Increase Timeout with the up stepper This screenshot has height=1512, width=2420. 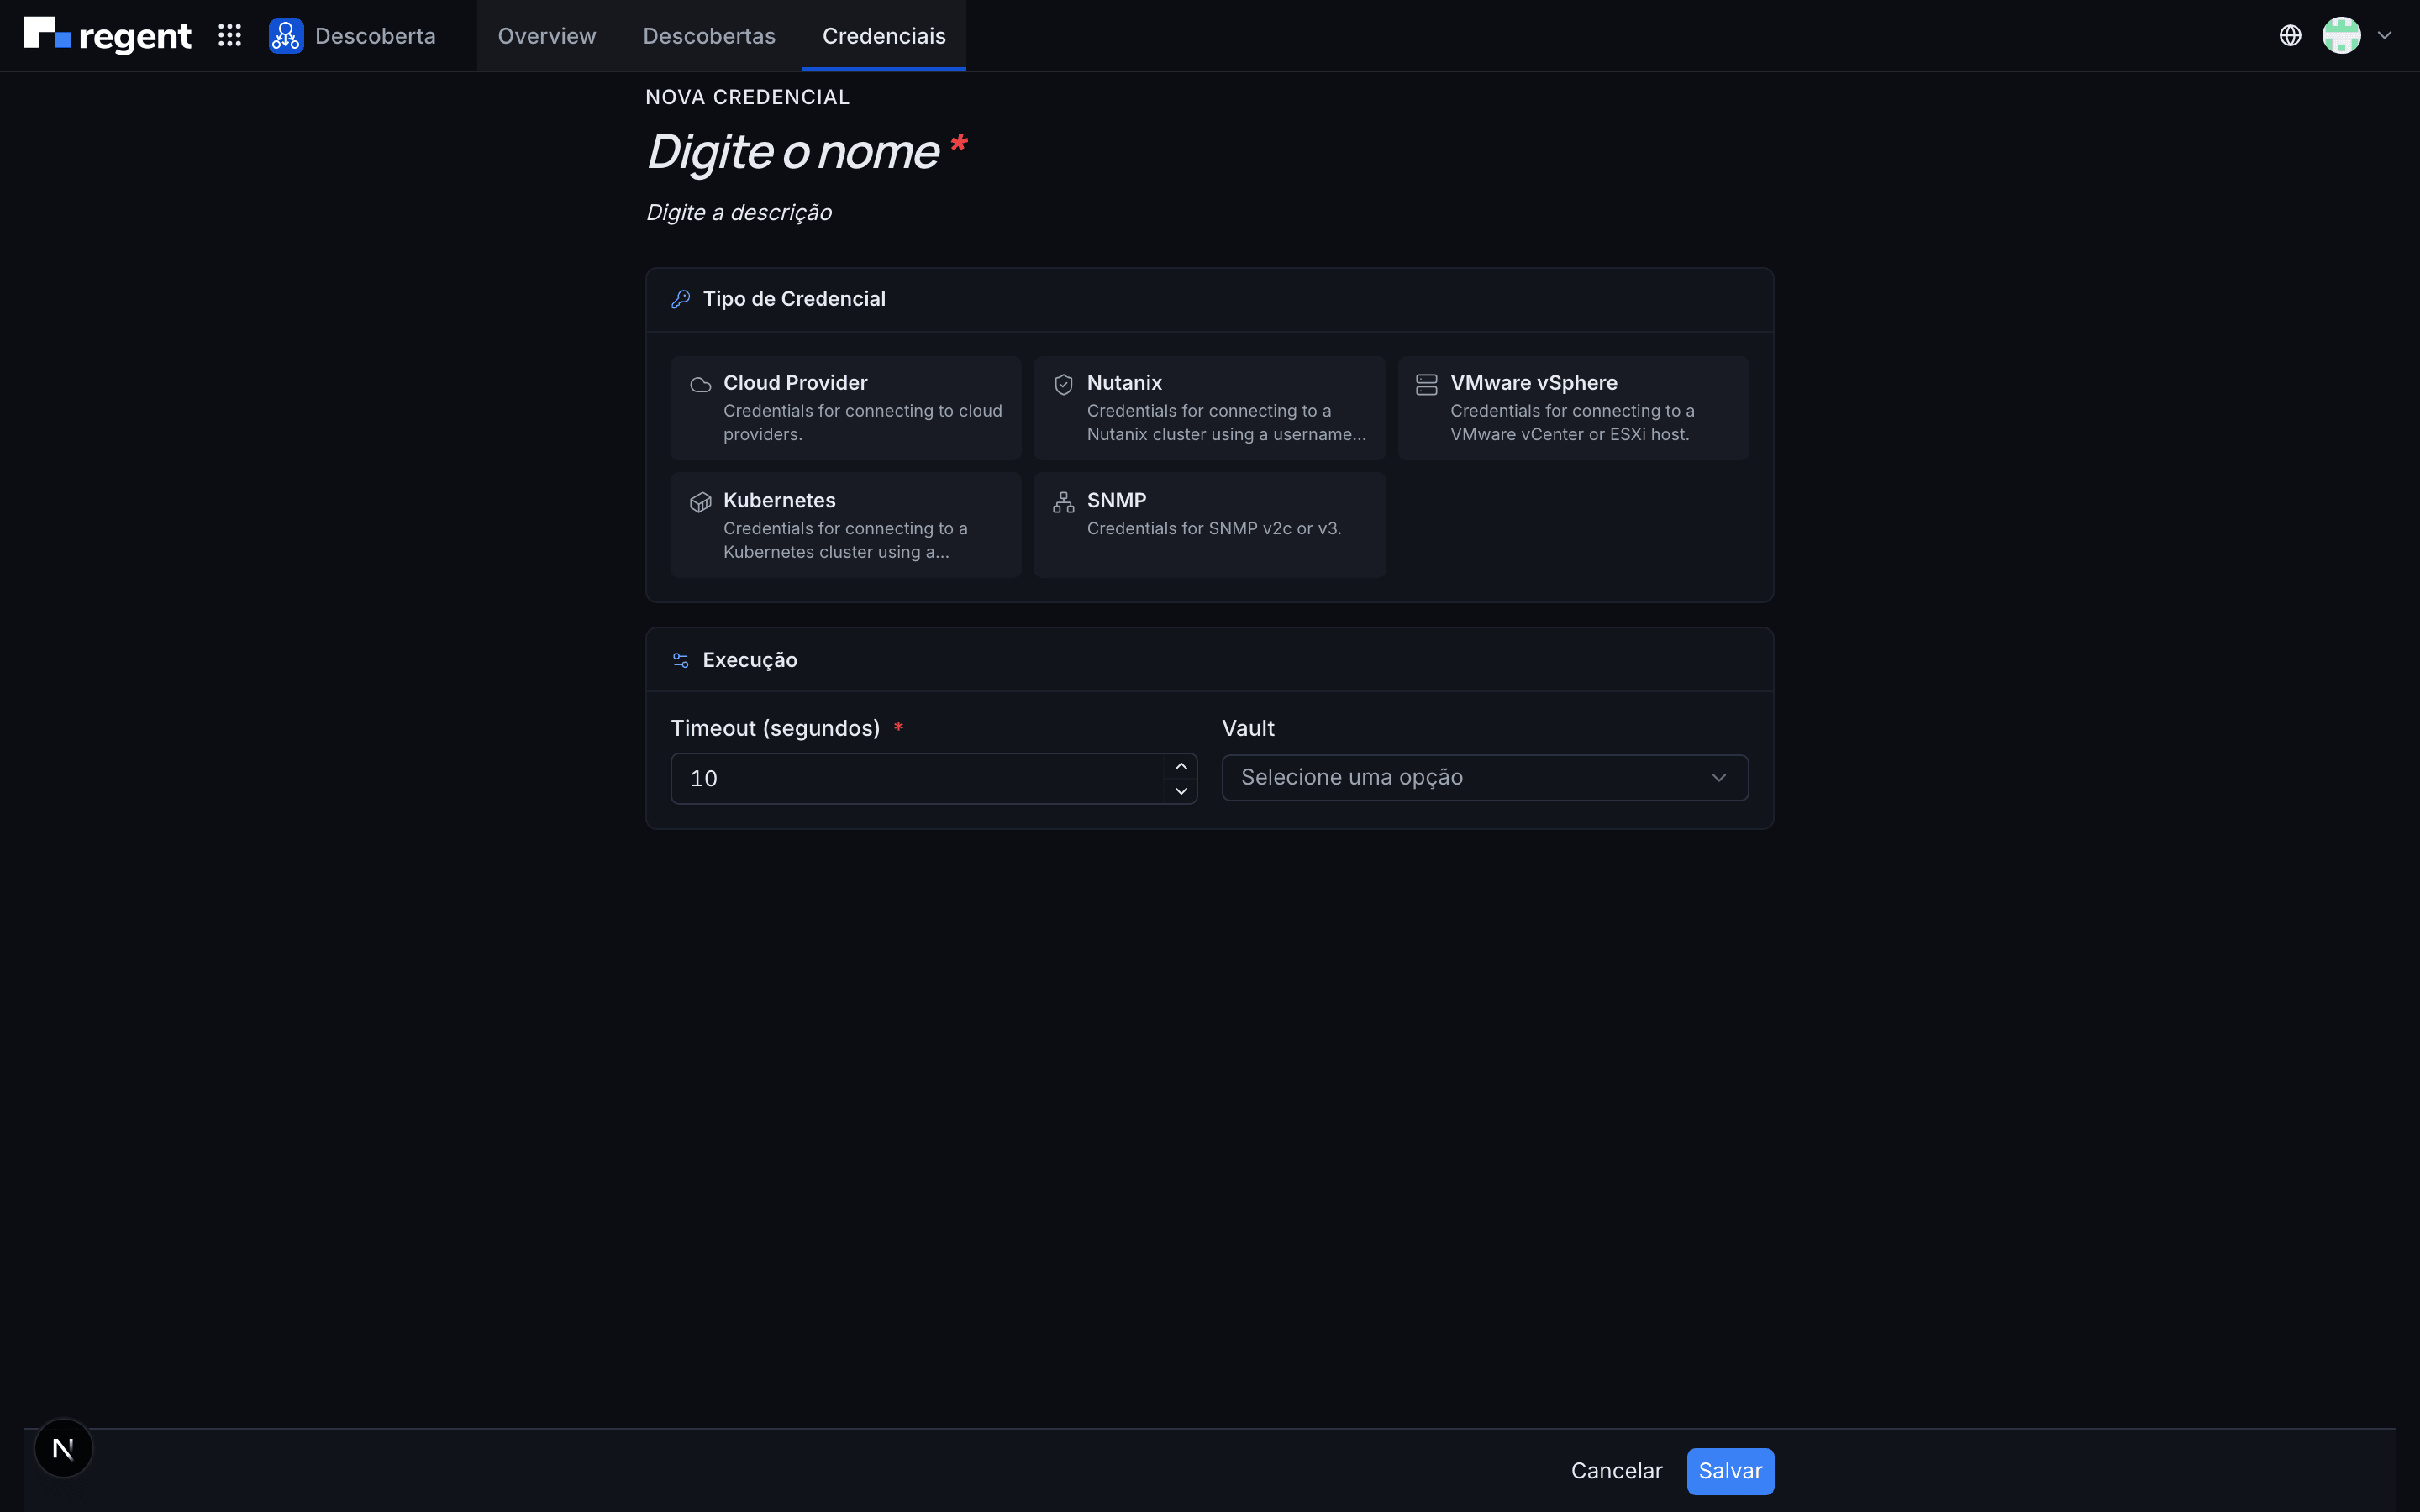tap(1181, 767)
